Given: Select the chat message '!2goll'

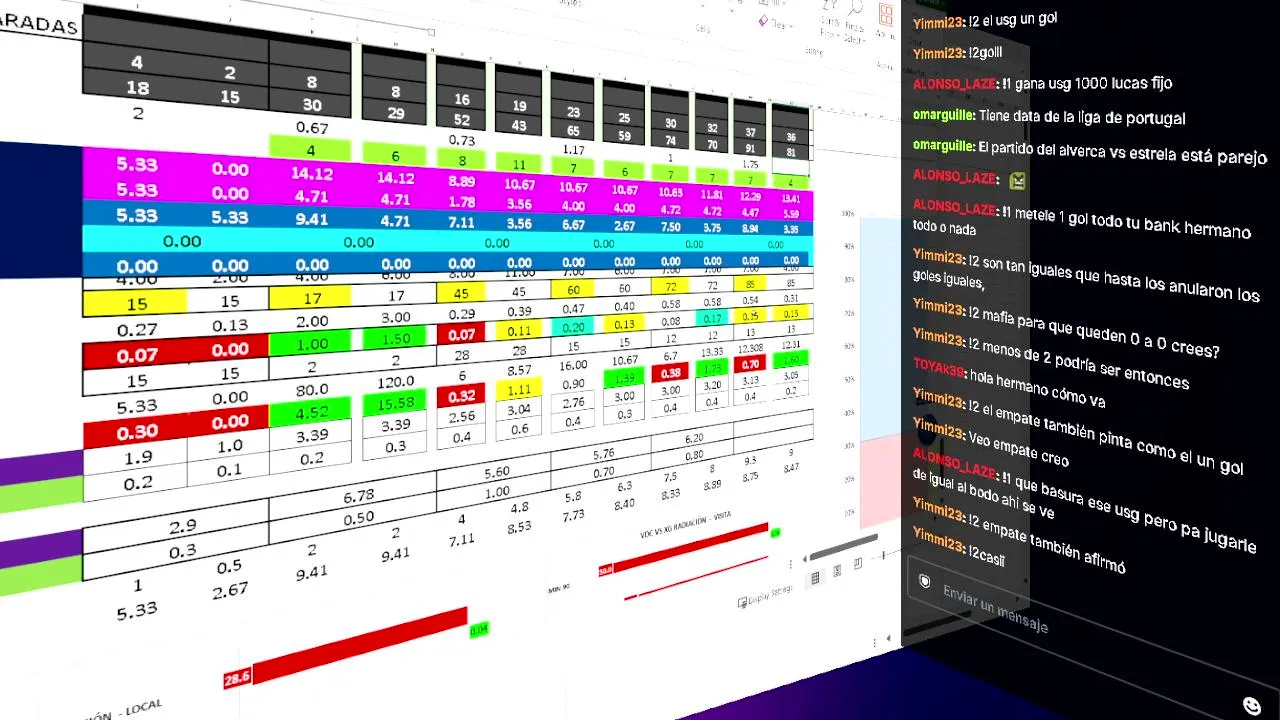Looking at the screenshot, I should tap(985, 52).
